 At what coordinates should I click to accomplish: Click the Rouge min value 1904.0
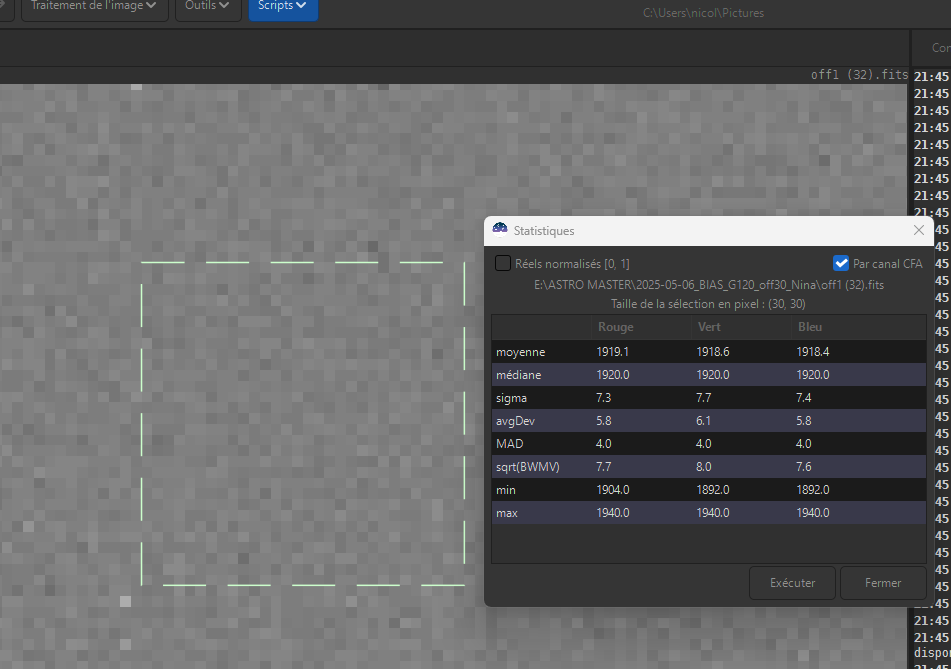click(x=613, y=490)
